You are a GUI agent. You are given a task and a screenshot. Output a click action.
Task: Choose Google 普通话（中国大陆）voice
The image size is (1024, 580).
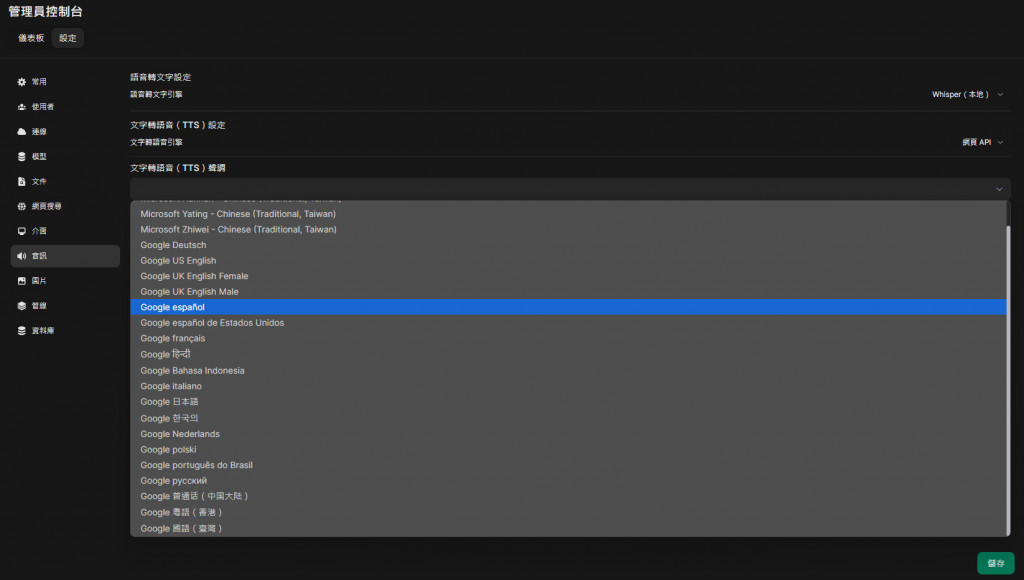[568, 496]
